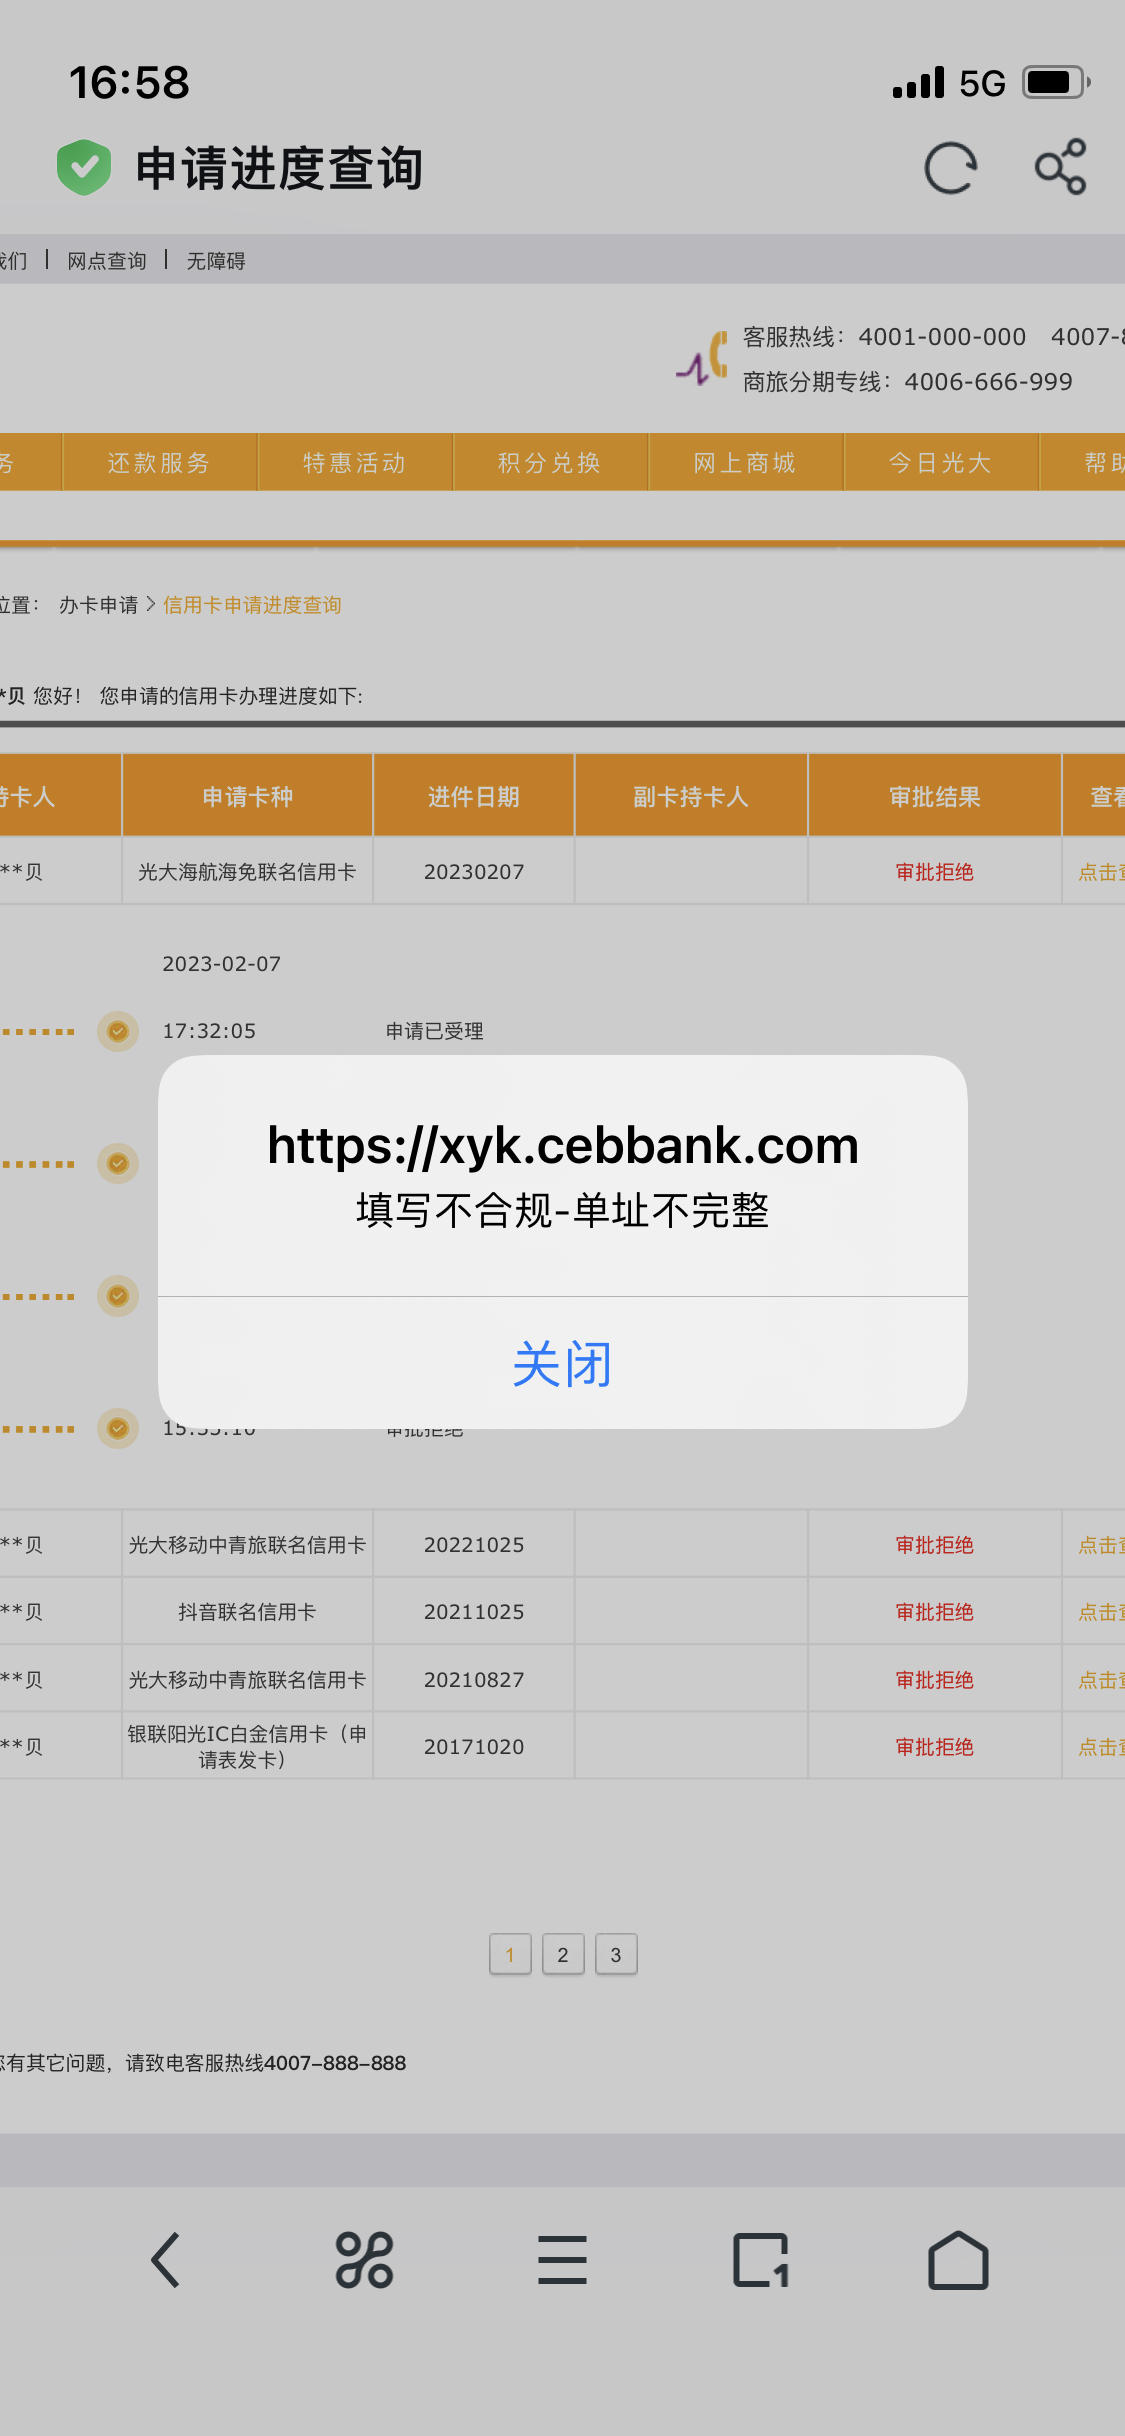1125x2436 pixels.
Task: Click the 2023-02-07 timeline date
Action: (x=222, y=964)
